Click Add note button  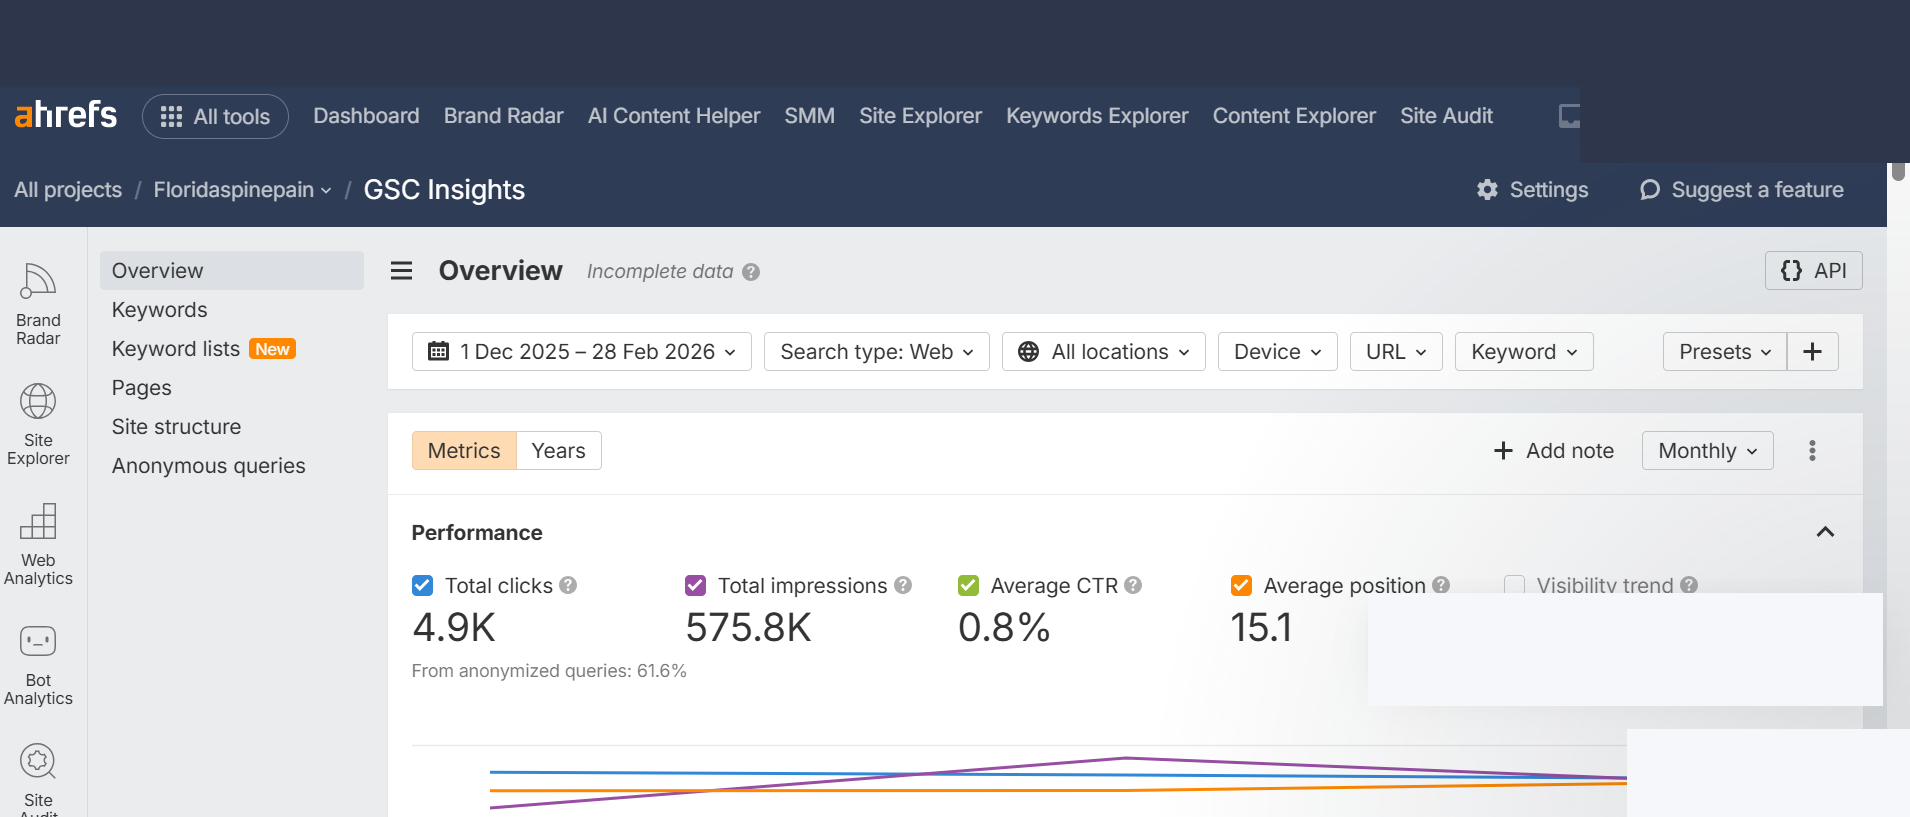click(x=1554, y=451)
